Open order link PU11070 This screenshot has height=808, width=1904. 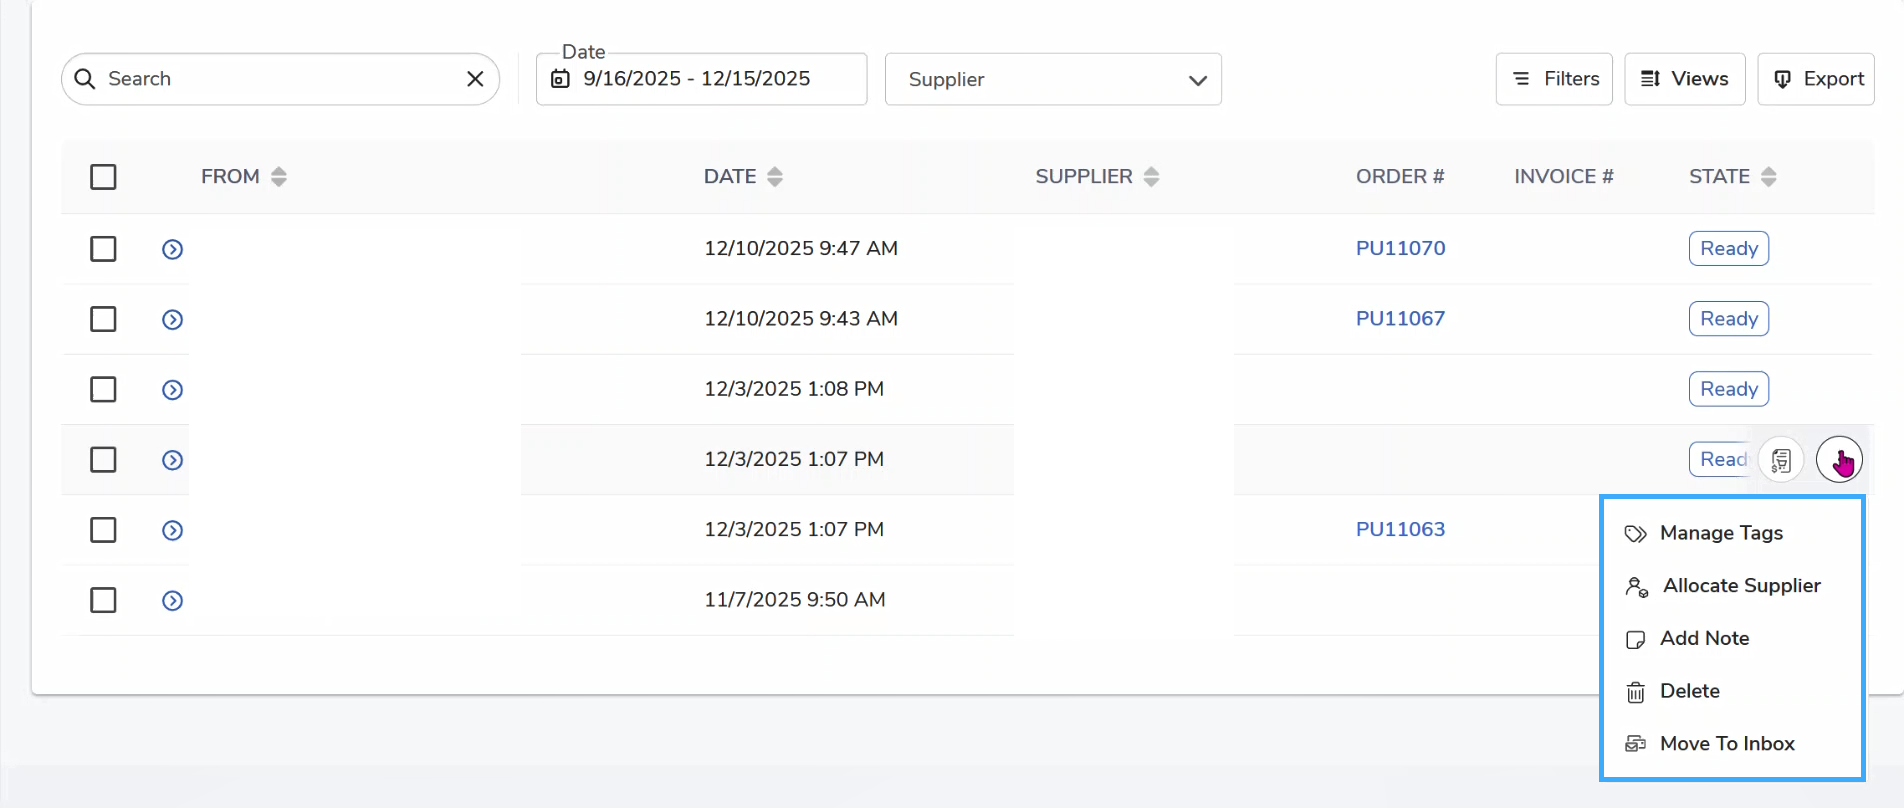point(1400,248)
